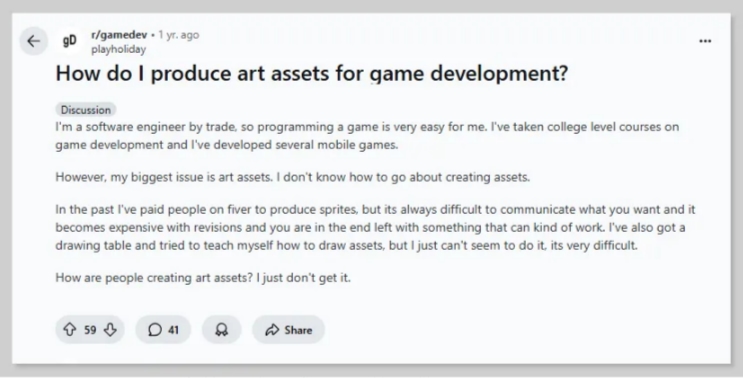Open the gD subreddit avatar

70,41
